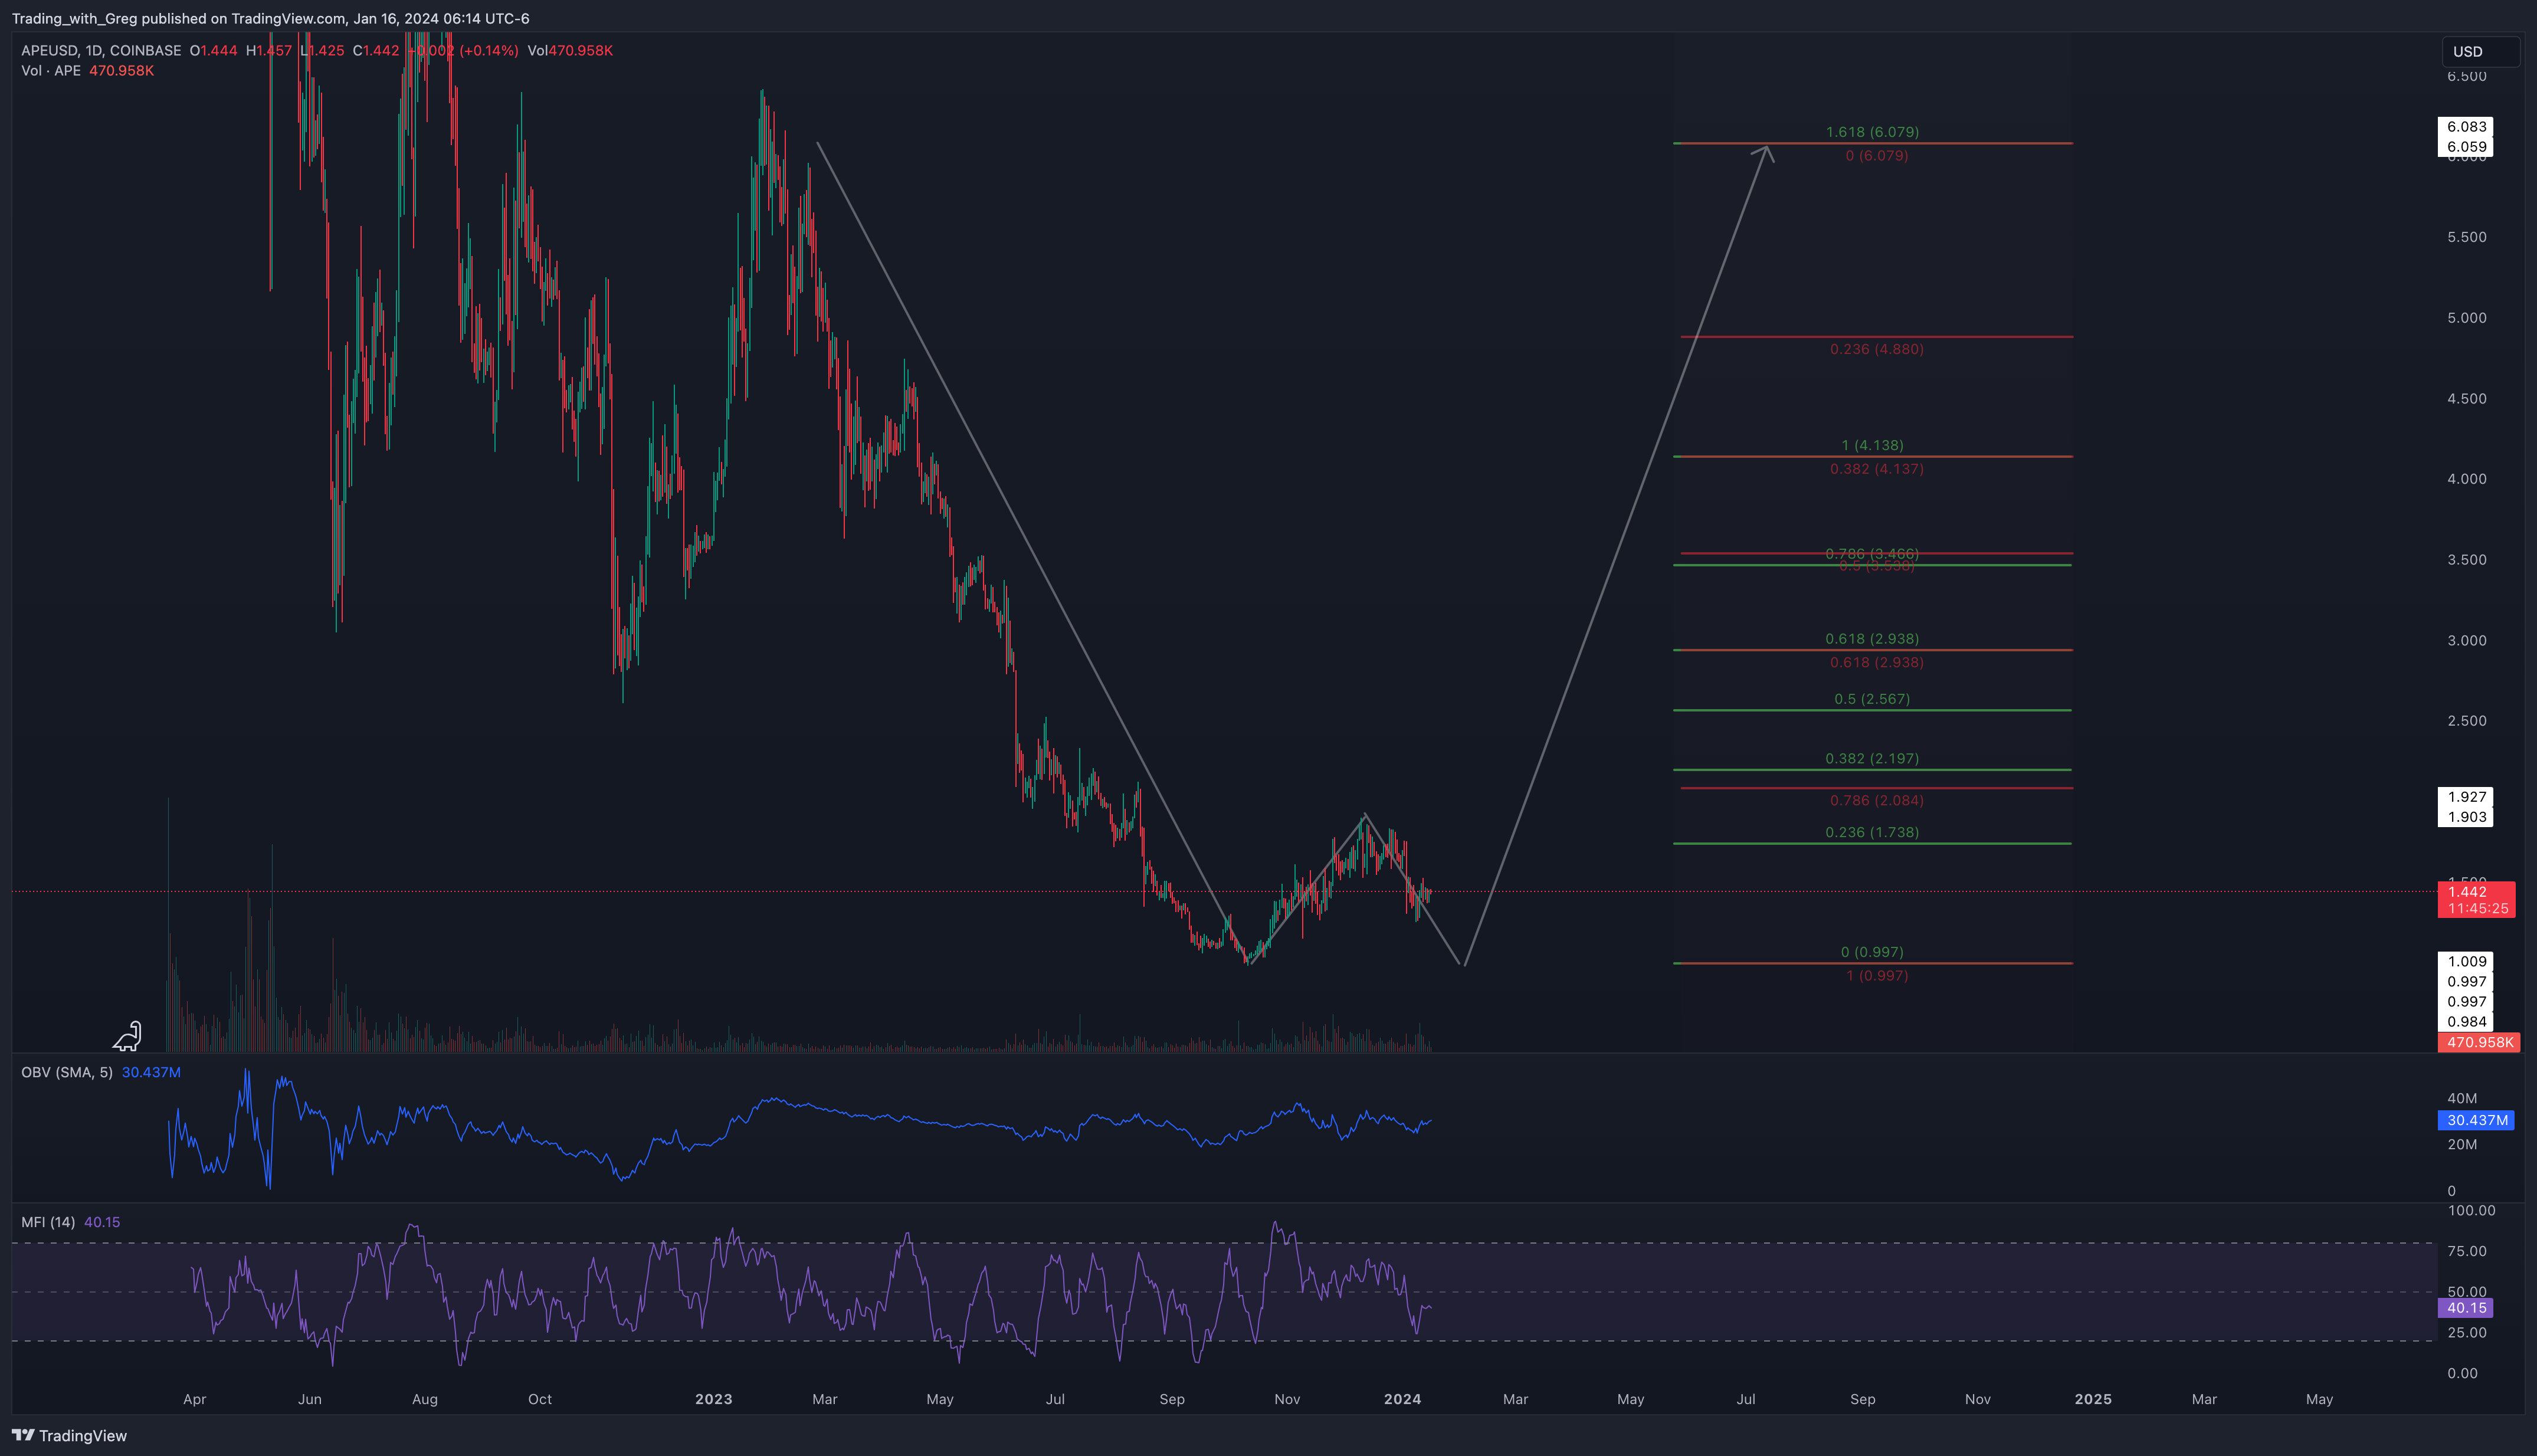Screen dimensions: 2537x1456
Task: Click the 2025 label on the time axis
Action: (2093, 1399)
